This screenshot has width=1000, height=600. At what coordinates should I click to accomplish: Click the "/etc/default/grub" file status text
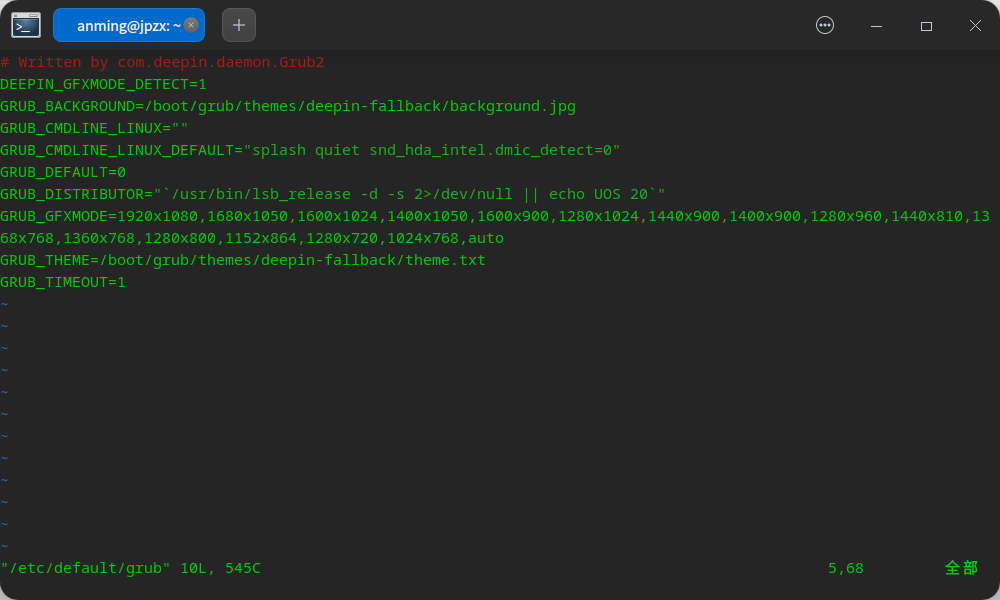[x=86, y=568]
